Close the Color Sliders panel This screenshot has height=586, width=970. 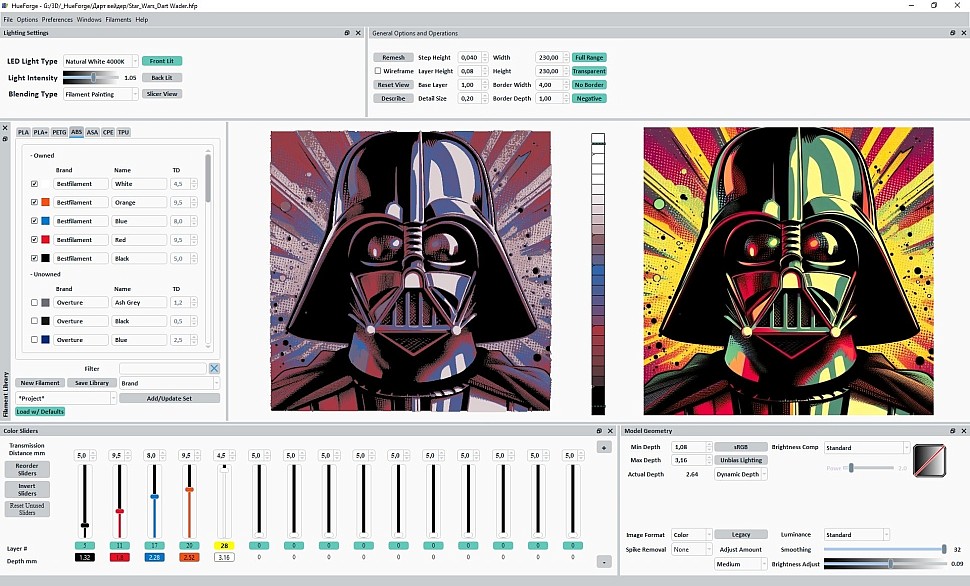tap(609, 431)
